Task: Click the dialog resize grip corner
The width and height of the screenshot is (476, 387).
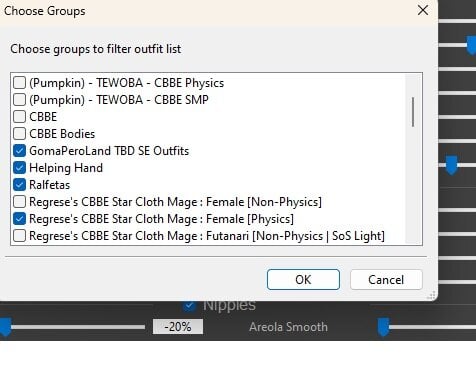Action: pyautogui.click(x=432, y=295)
